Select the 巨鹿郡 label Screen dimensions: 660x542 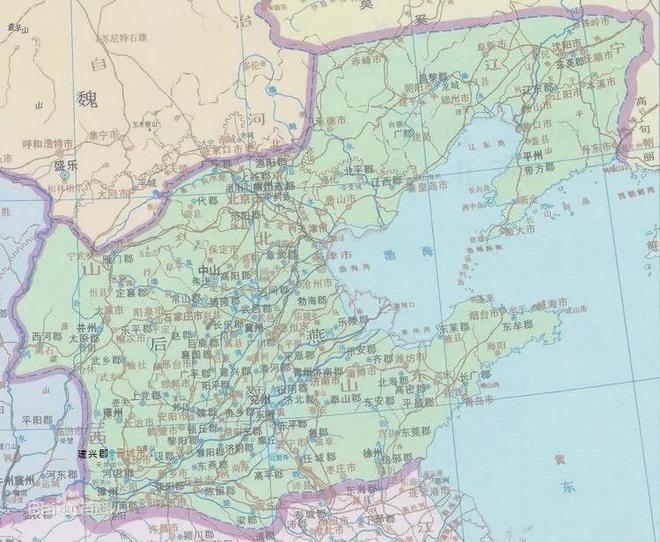(202, 343)
